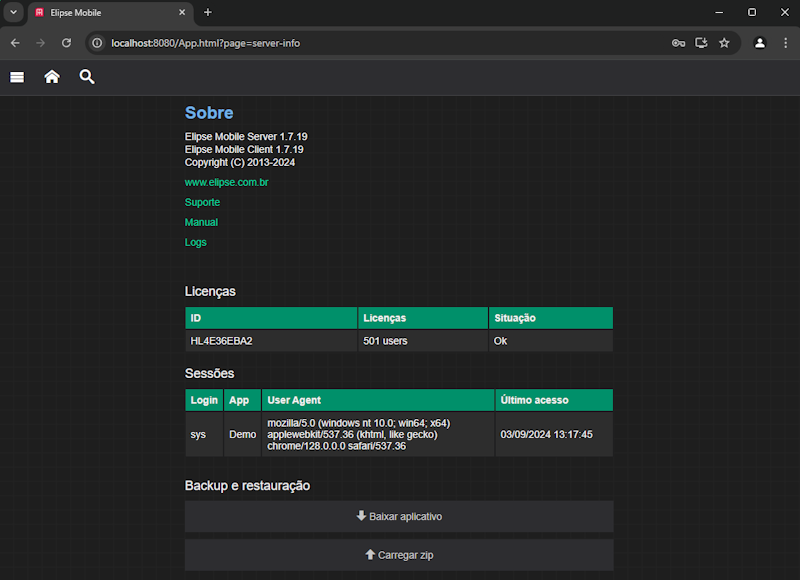Open the password key icon

pos(678,43)
